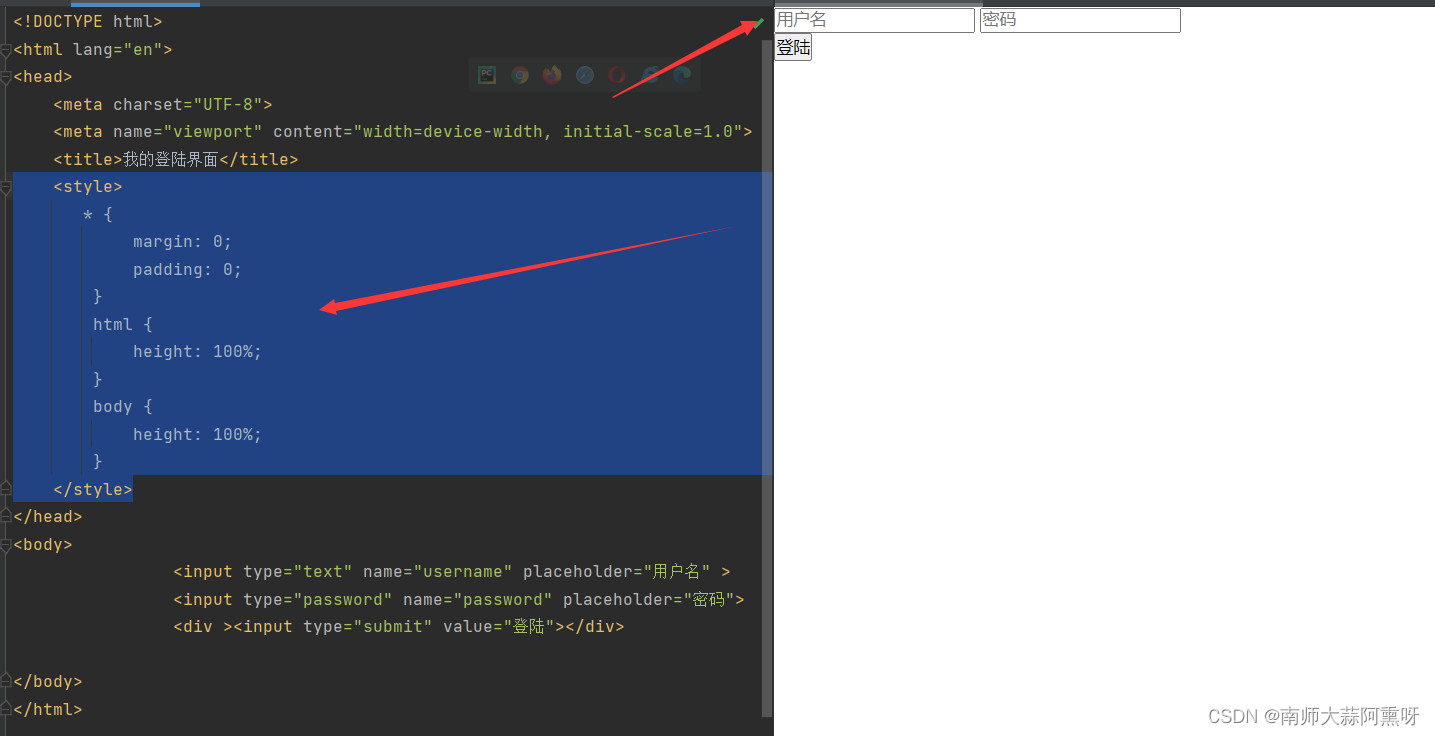The width and height of the screenshot is (1435, 736).
Task: Click fold marker at </html> closing tag
Action: (x=6, y=710)
